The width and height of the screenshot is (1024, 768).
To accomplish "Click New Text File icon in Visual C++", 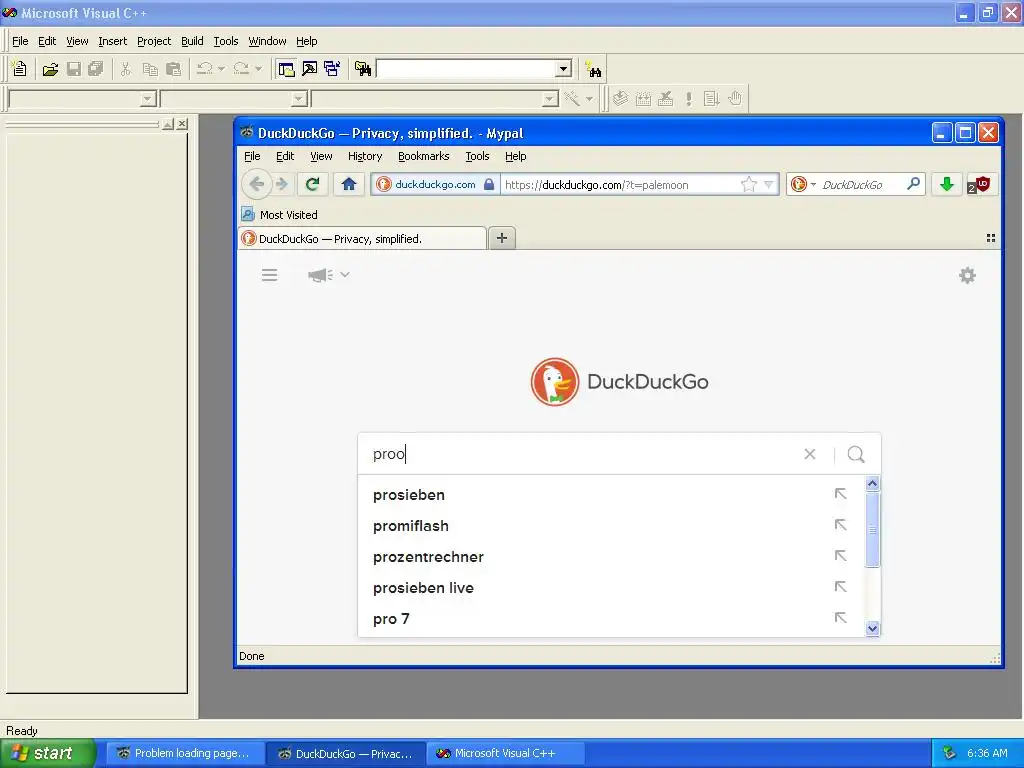I will click(20, 69).
